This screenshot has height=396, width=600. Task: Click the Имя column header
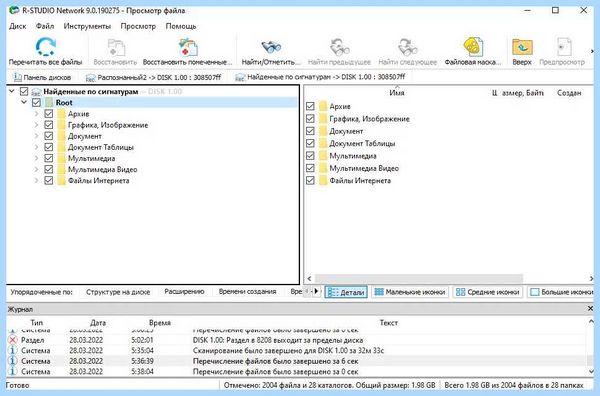(x=397, y=93)
